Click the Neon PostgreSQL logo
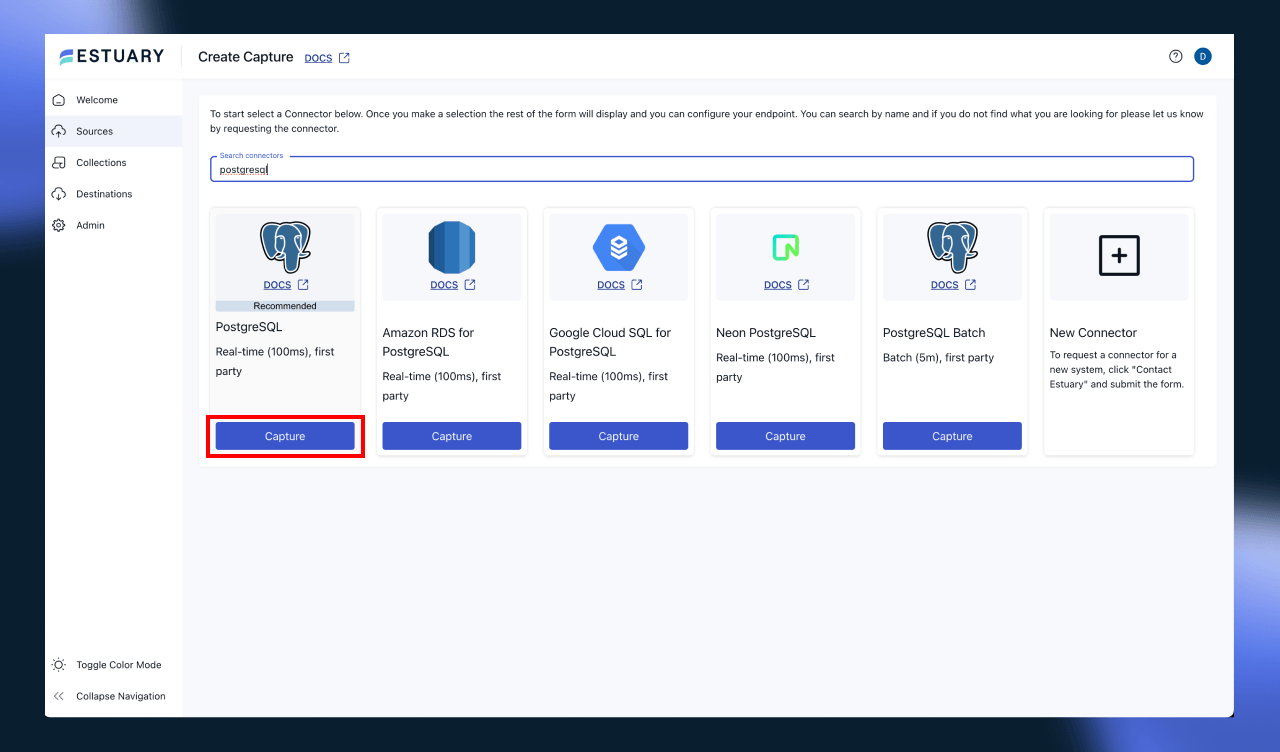Image resolution: width=1280 pixels, height=752 pixels. tap(786, 247)
